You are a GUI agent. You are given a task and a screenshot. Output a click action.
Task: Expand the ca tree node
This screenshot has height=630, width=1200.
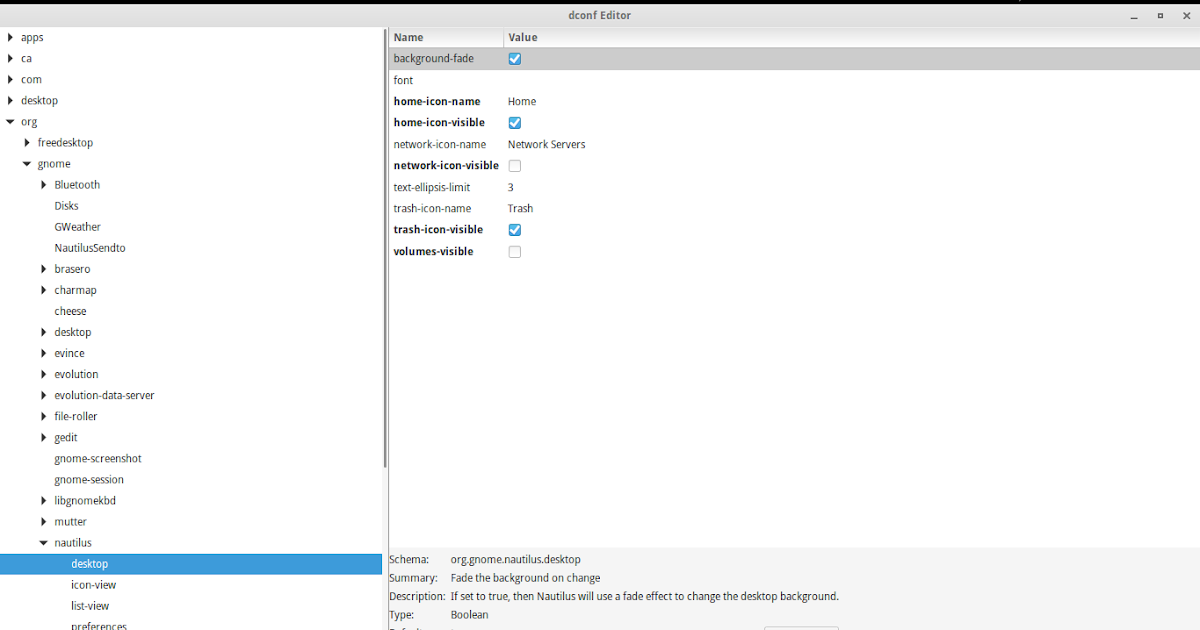10,58
